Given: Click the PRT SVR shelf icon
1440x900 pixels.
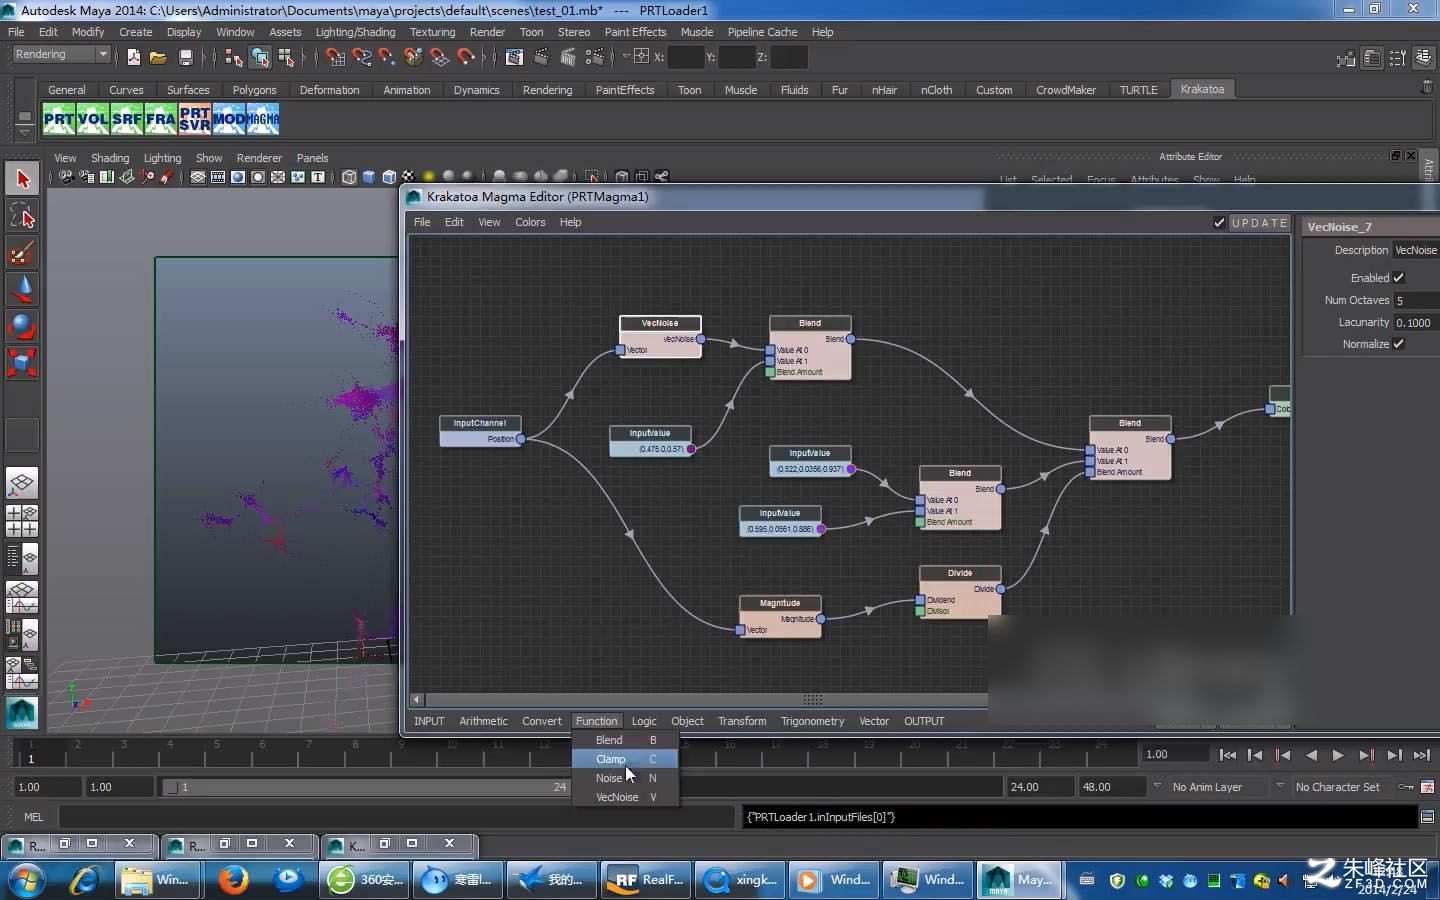Looking at the screenshot, I should coord(195,120).
